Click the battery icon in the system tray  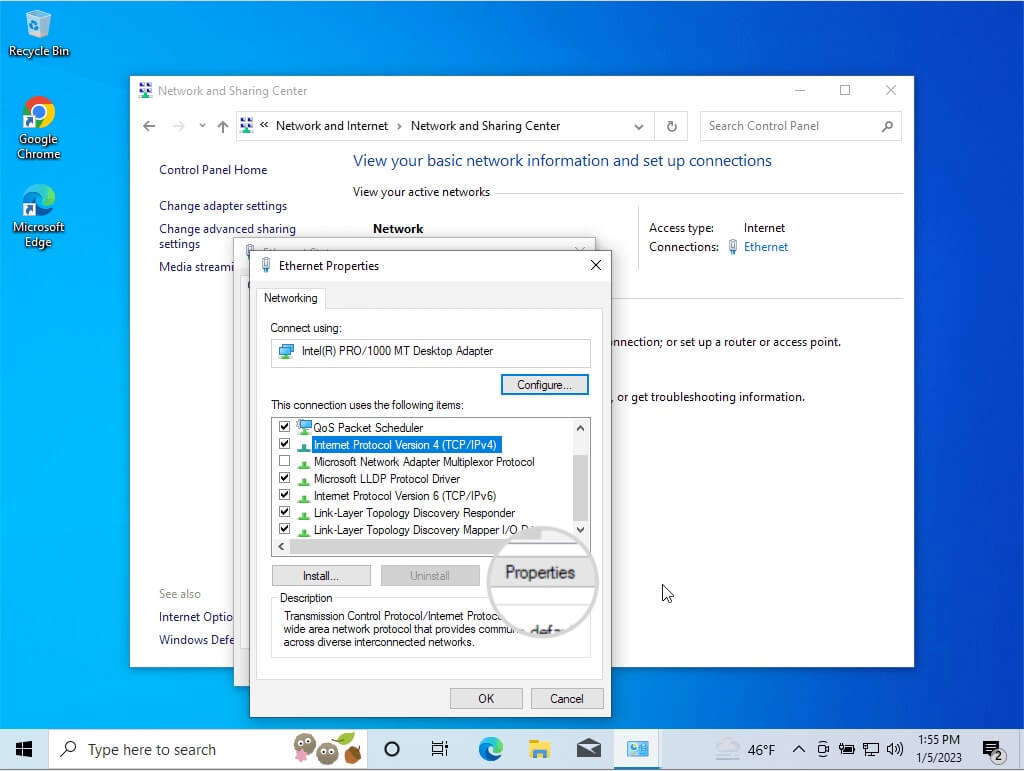coord(846,749)
